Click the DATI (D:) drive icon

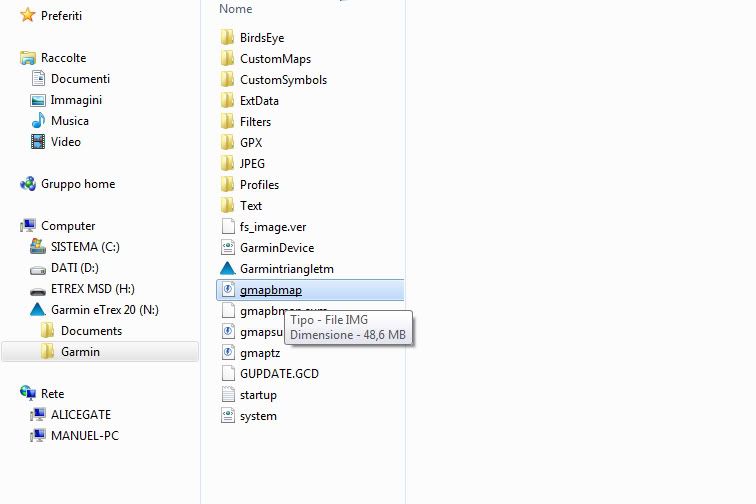(38, 270)
